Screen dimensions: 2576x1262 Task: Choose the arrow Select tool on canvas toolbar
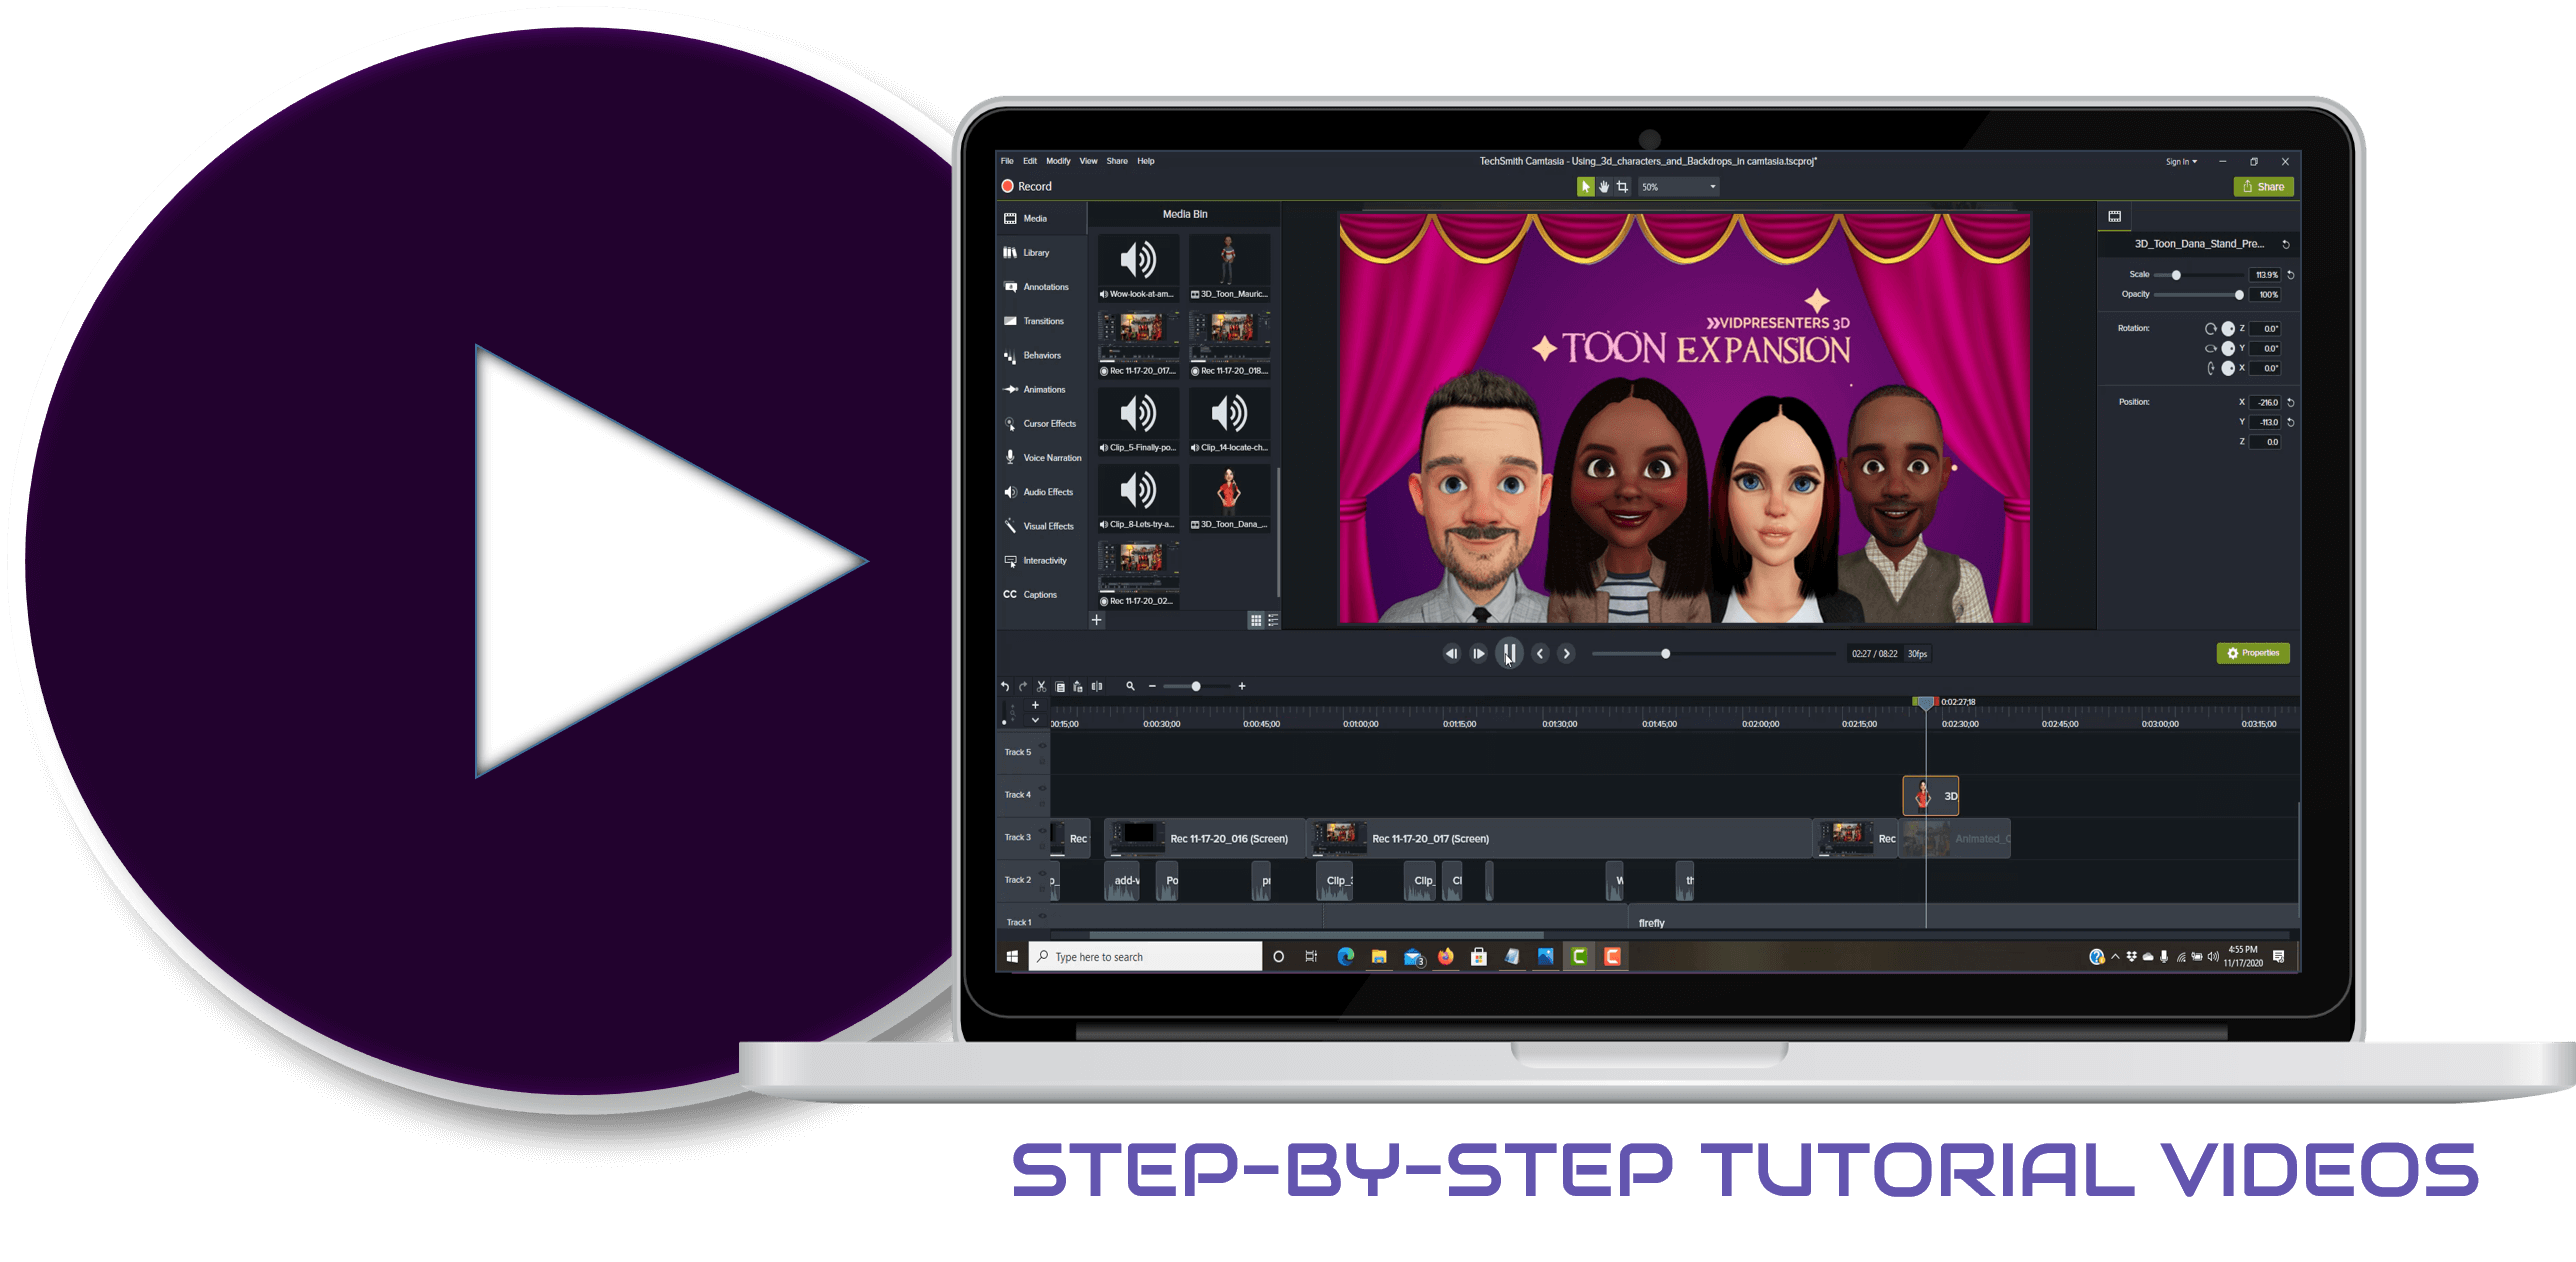coord(1585,187)
